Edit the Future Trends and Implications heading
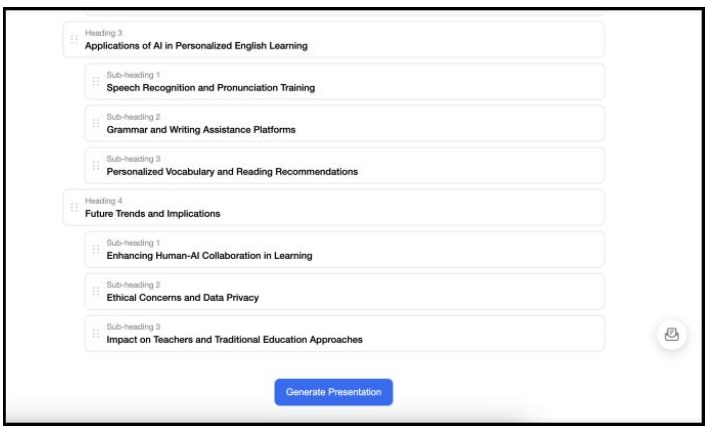The width and height of the screenshot is (707, 427). pyautogui.click(x=152, y=214)
